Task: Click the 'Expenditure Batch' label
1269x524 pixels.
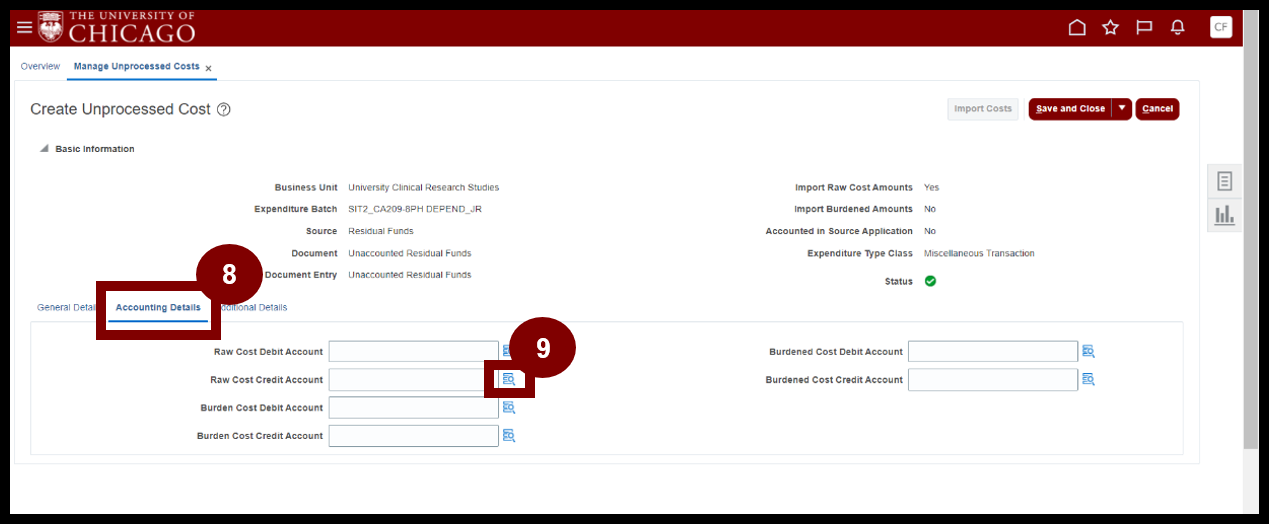Action: coord(296,209)
